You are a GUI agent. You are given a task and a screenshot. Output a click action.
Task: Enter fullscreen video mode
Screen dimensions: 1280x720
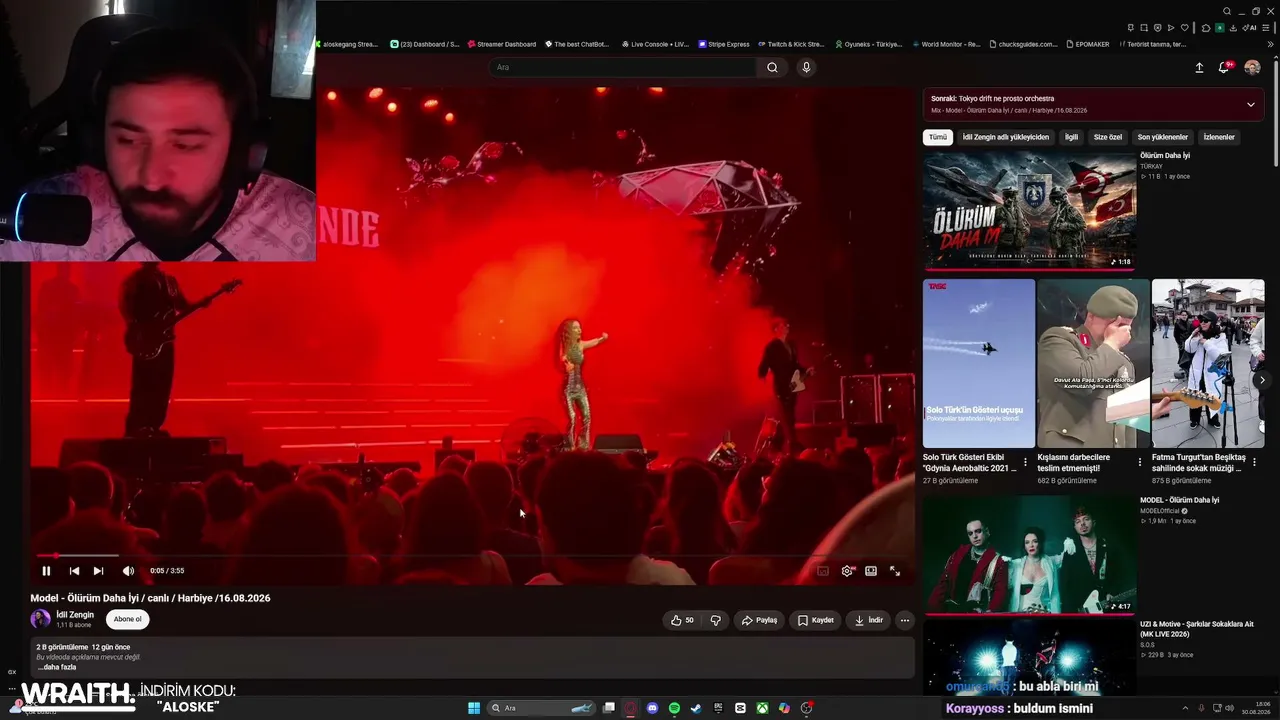point(895,571)
